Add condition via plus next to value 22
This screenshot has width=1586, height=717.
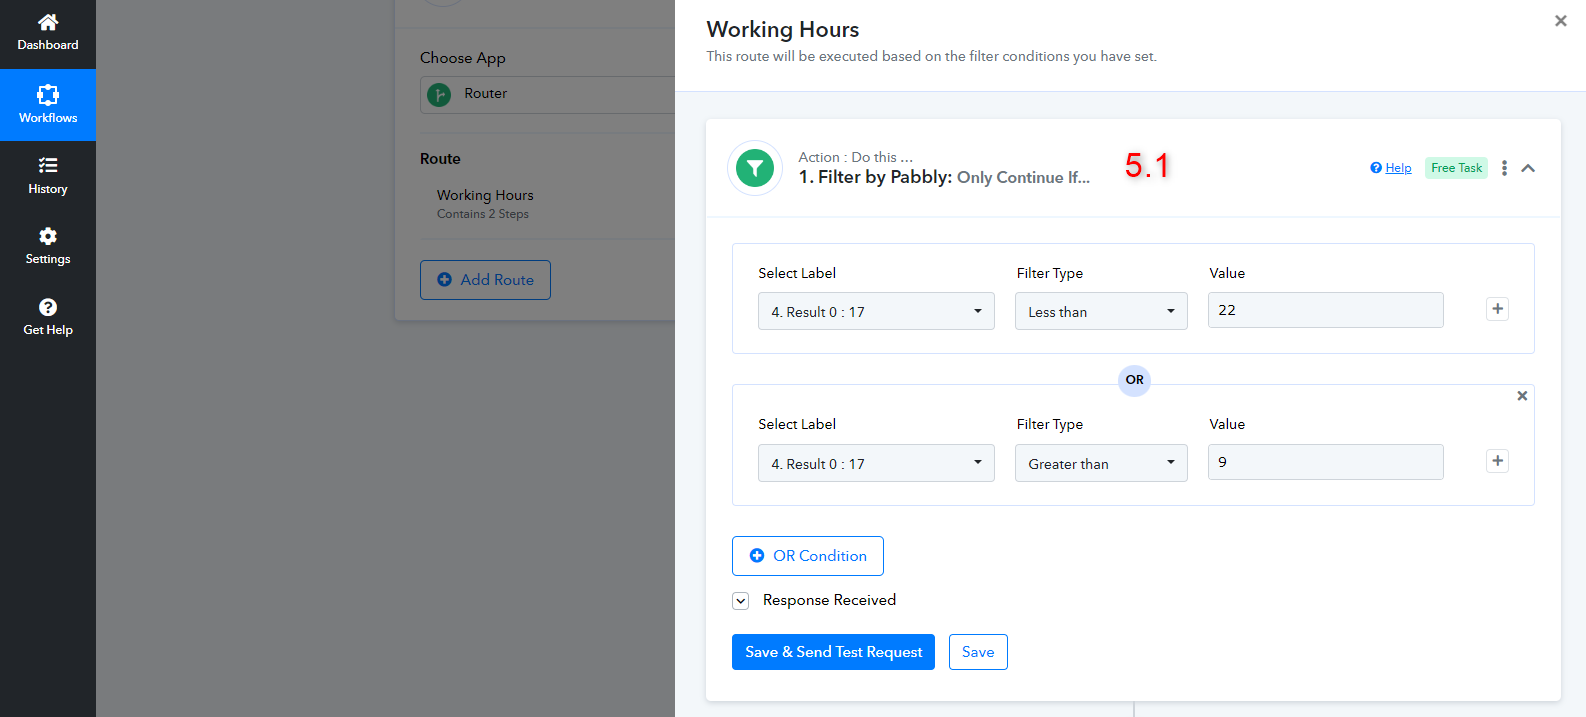pyautogui.click(x=1497, y=309)
